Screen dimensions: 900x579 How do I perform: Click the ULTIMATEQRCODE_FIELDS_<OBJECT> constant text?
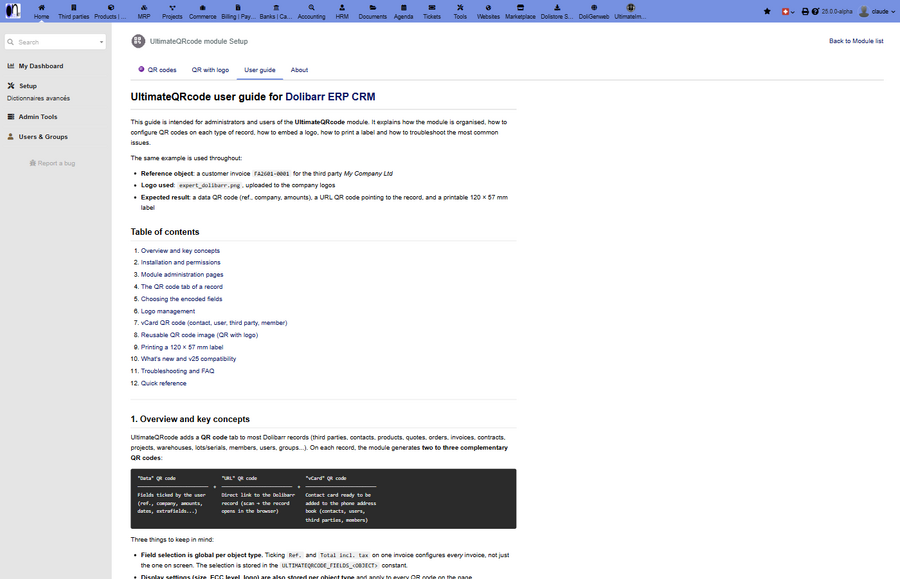(x=329, y=565)
